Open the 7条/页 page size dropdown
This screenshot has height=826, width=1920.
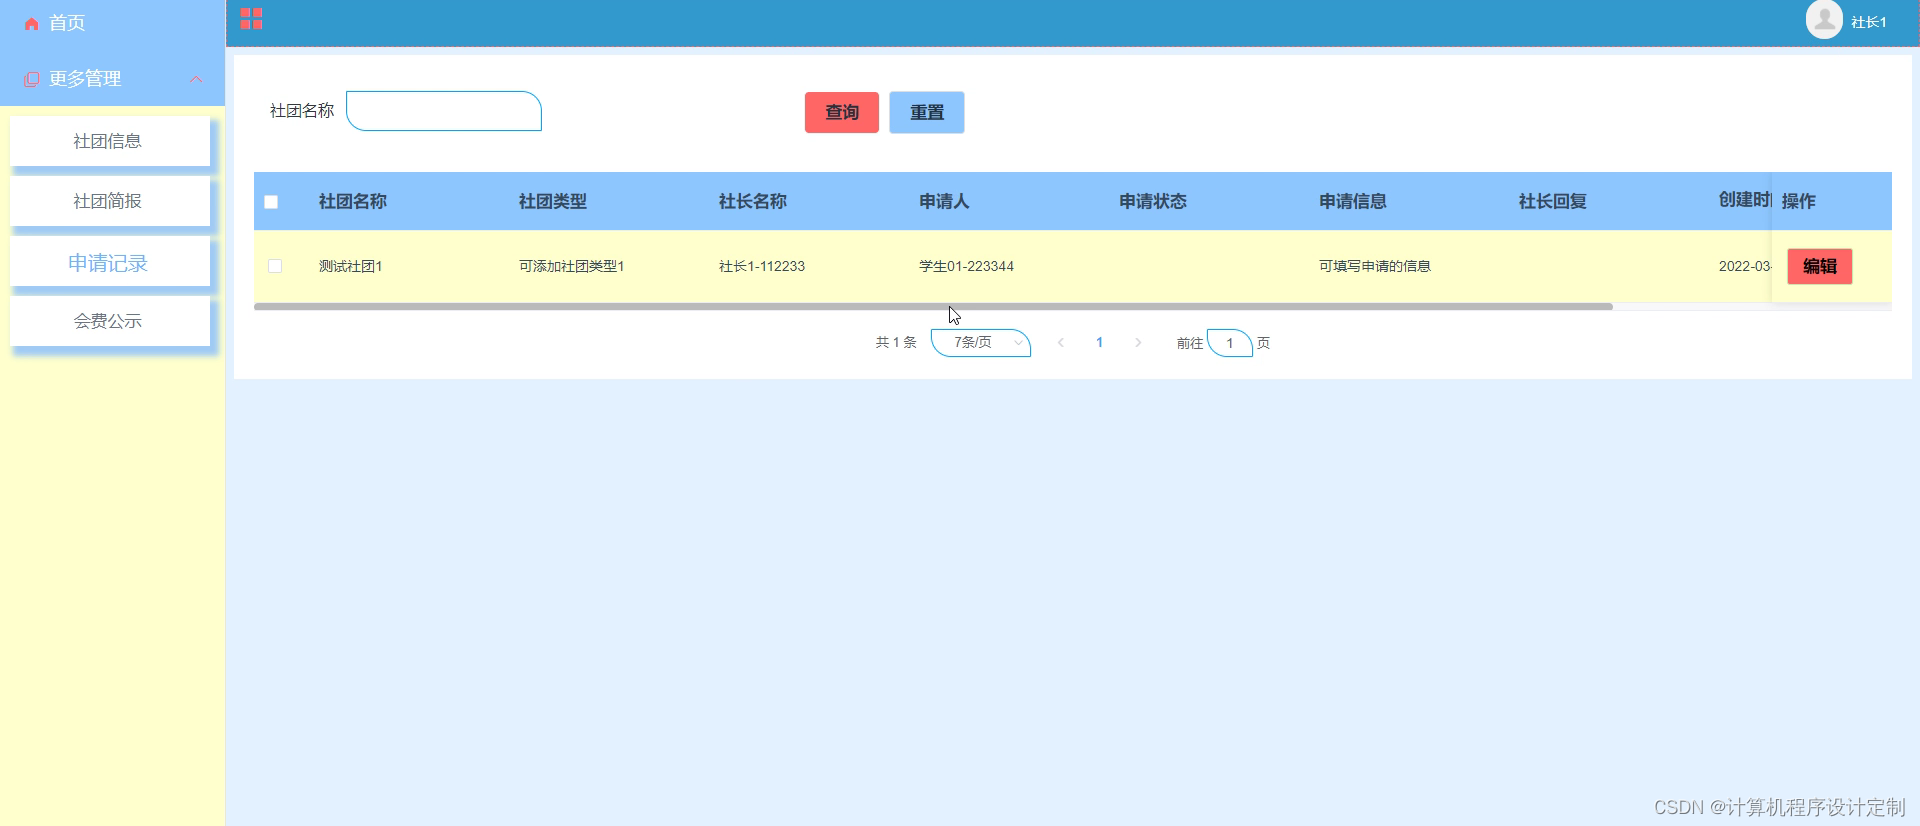coord(981,343)
